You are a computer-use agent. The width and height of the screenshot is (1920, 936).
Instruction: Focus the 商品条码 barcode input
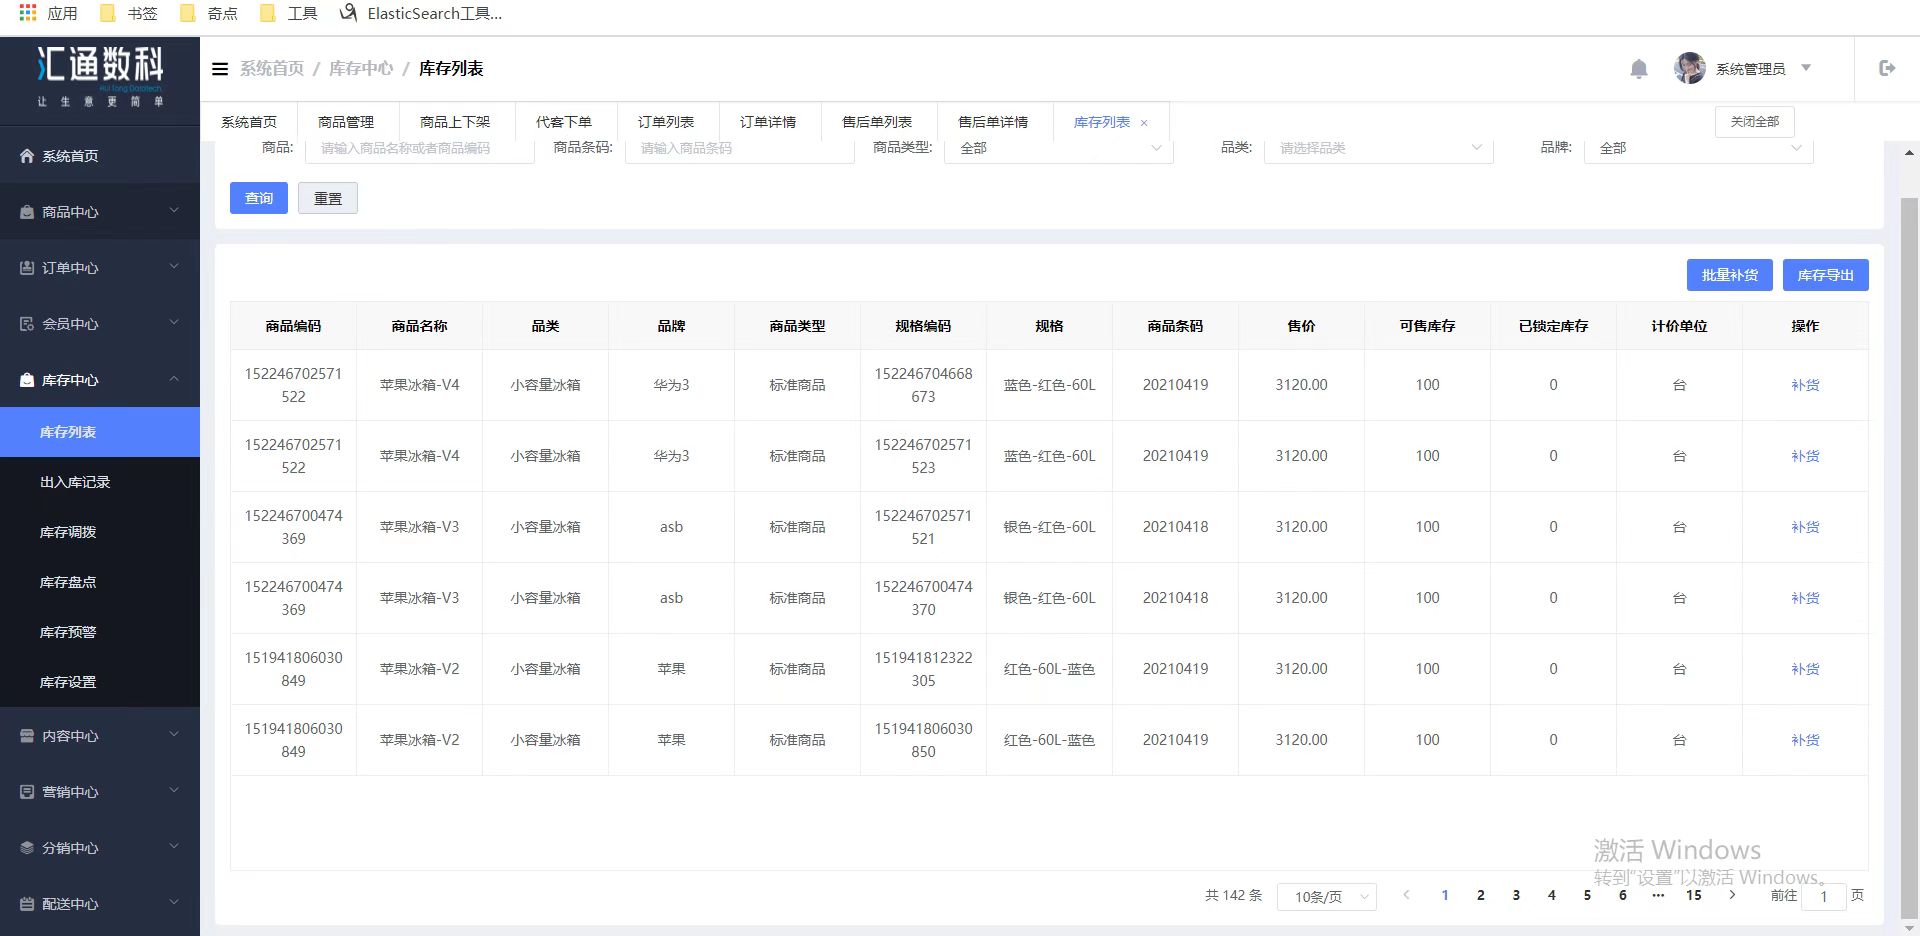coord(740,149)
